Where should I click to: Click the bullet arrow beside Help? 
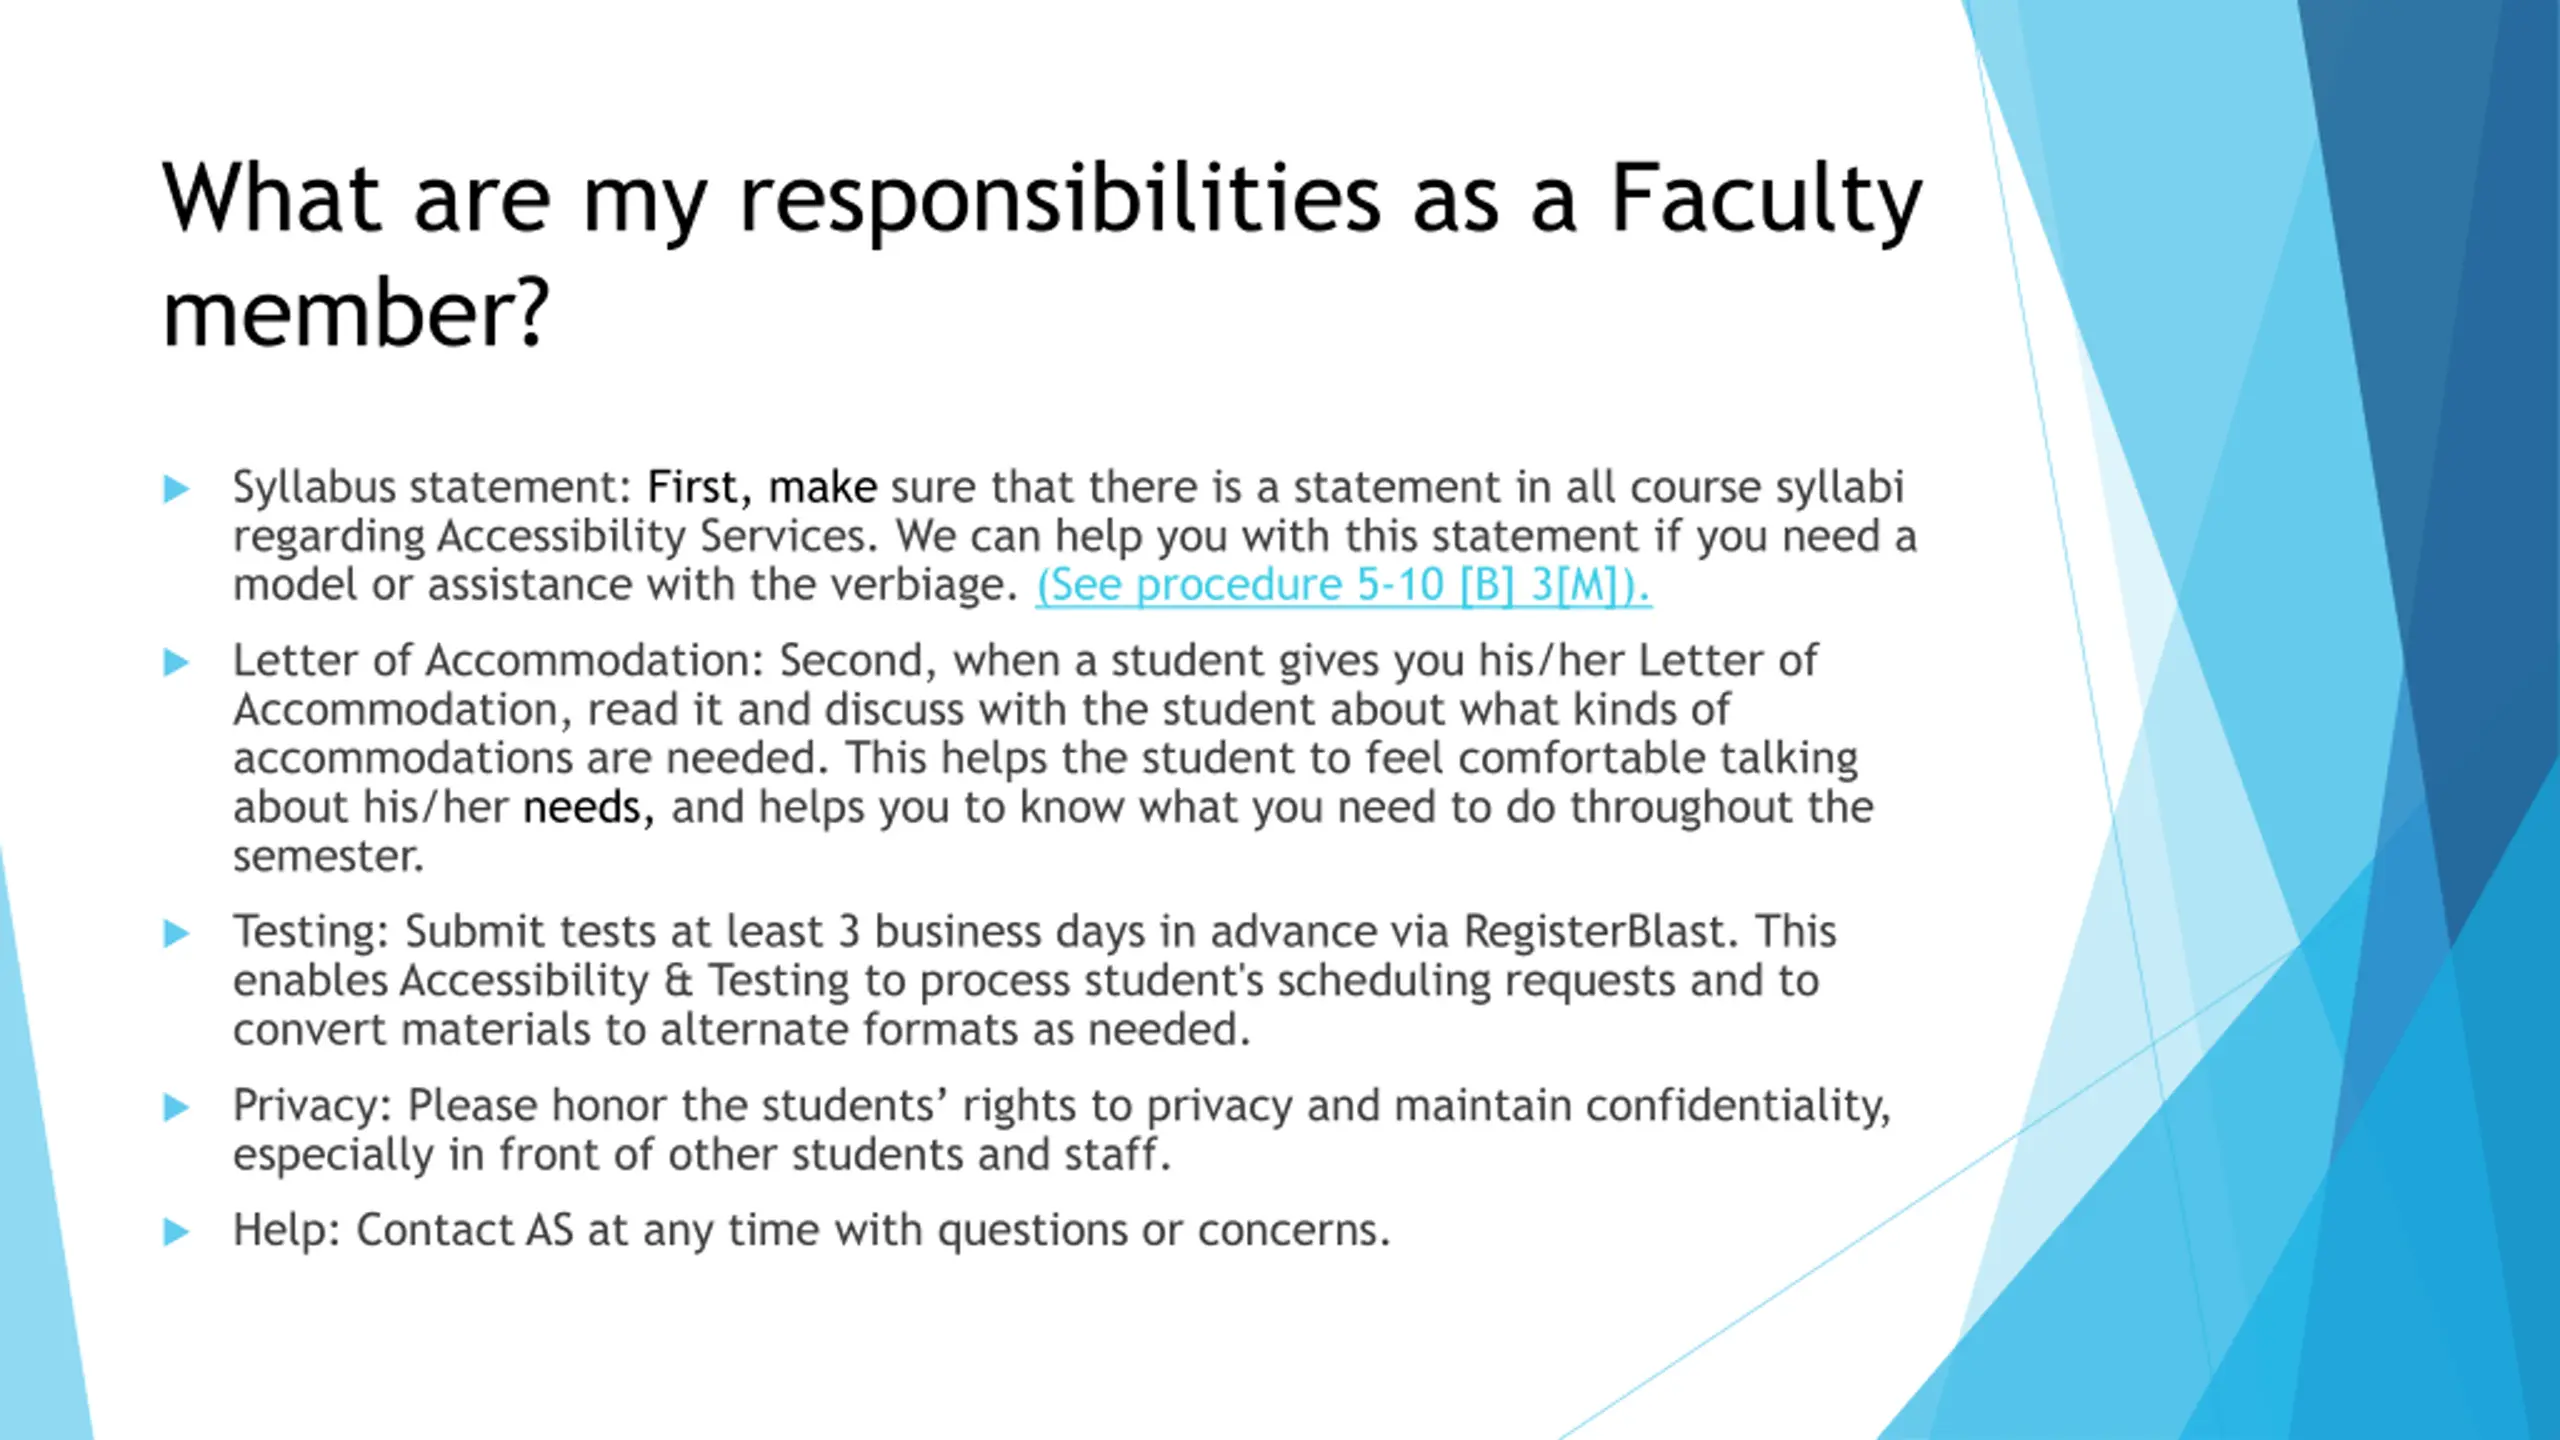176,1232
